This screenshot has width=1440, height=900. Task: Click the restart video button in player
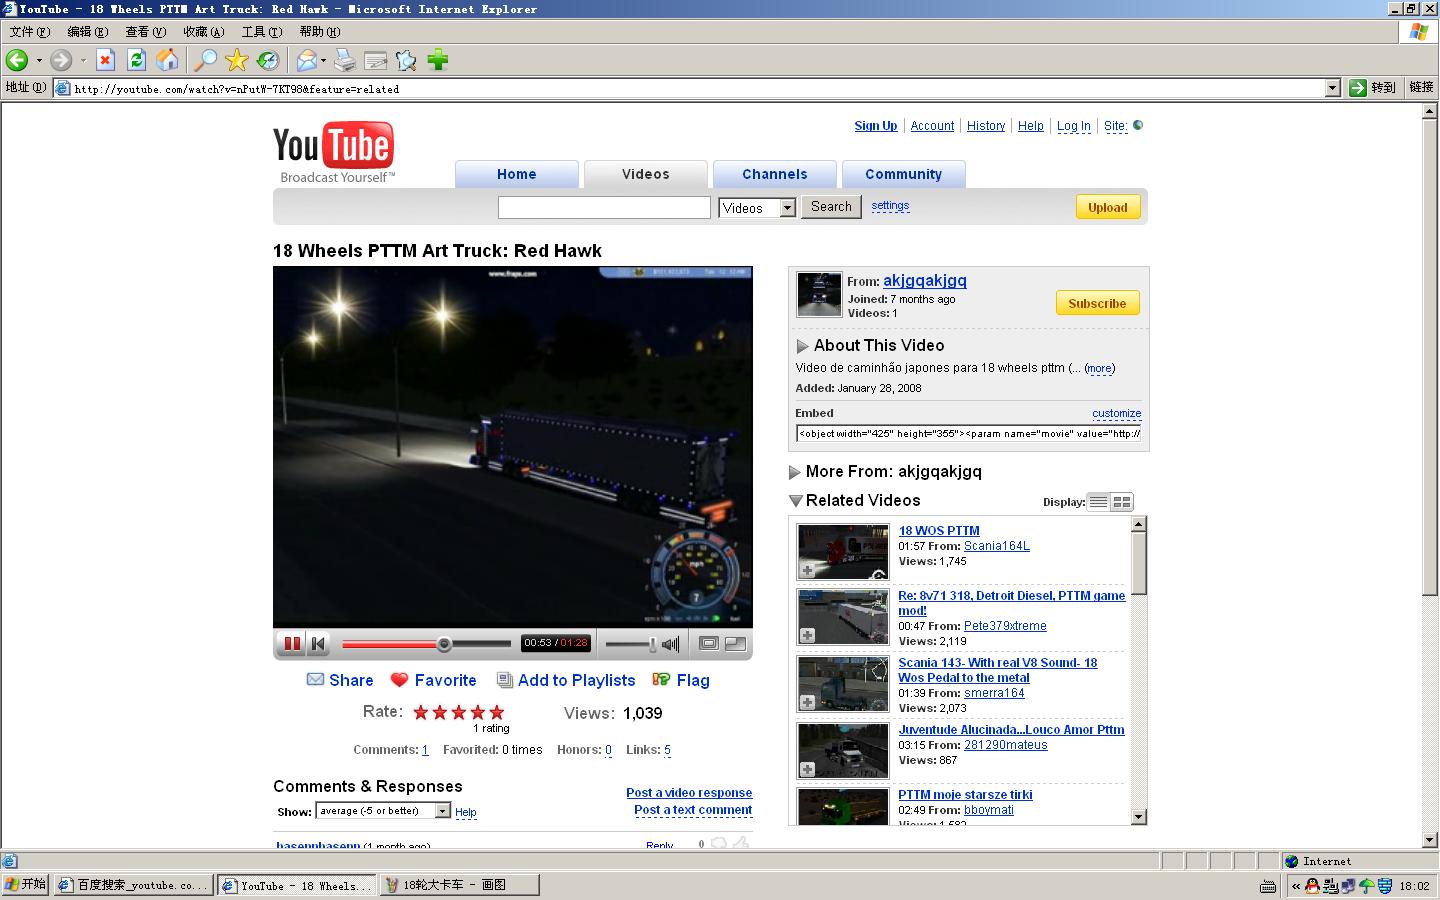click(x=318, y=644)
